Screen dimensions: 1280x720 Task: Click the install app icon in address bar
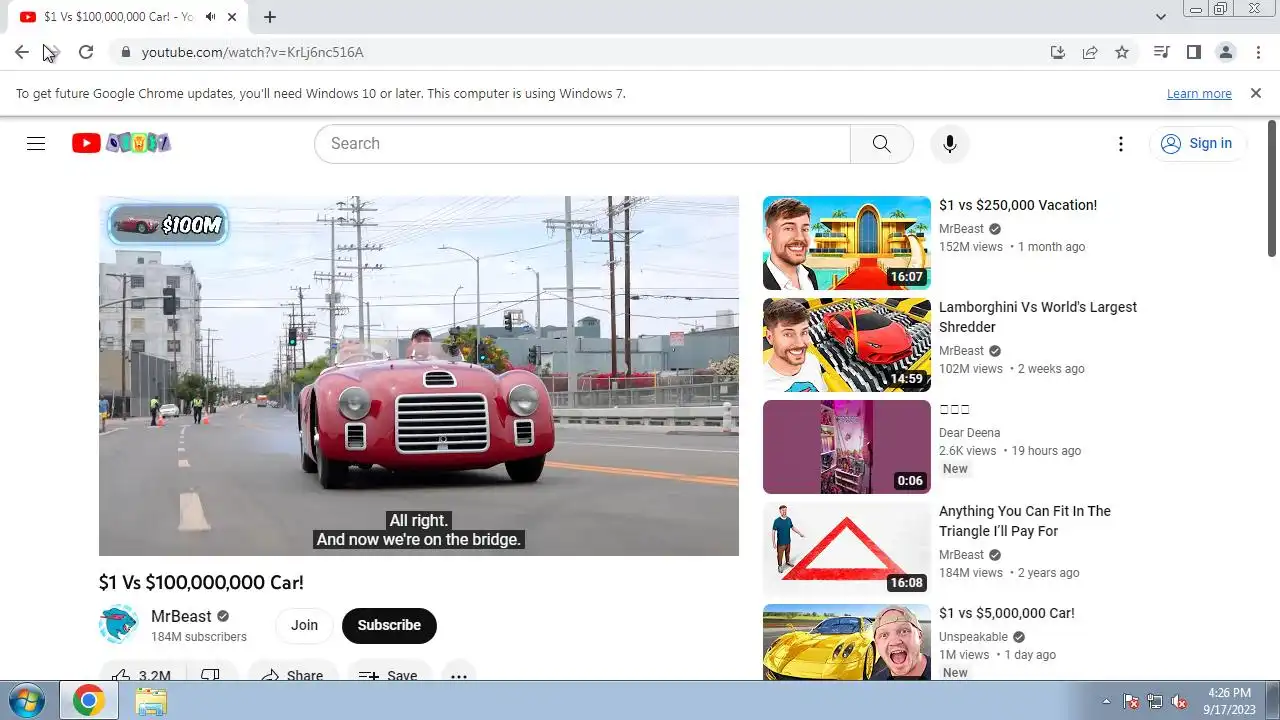tap(1058, 52)
